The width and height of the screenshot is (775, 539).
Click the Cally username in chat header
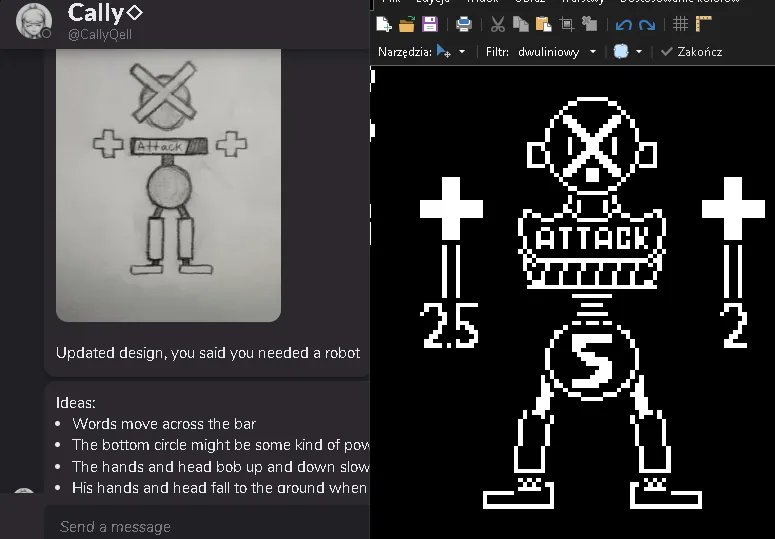point(105,13)
